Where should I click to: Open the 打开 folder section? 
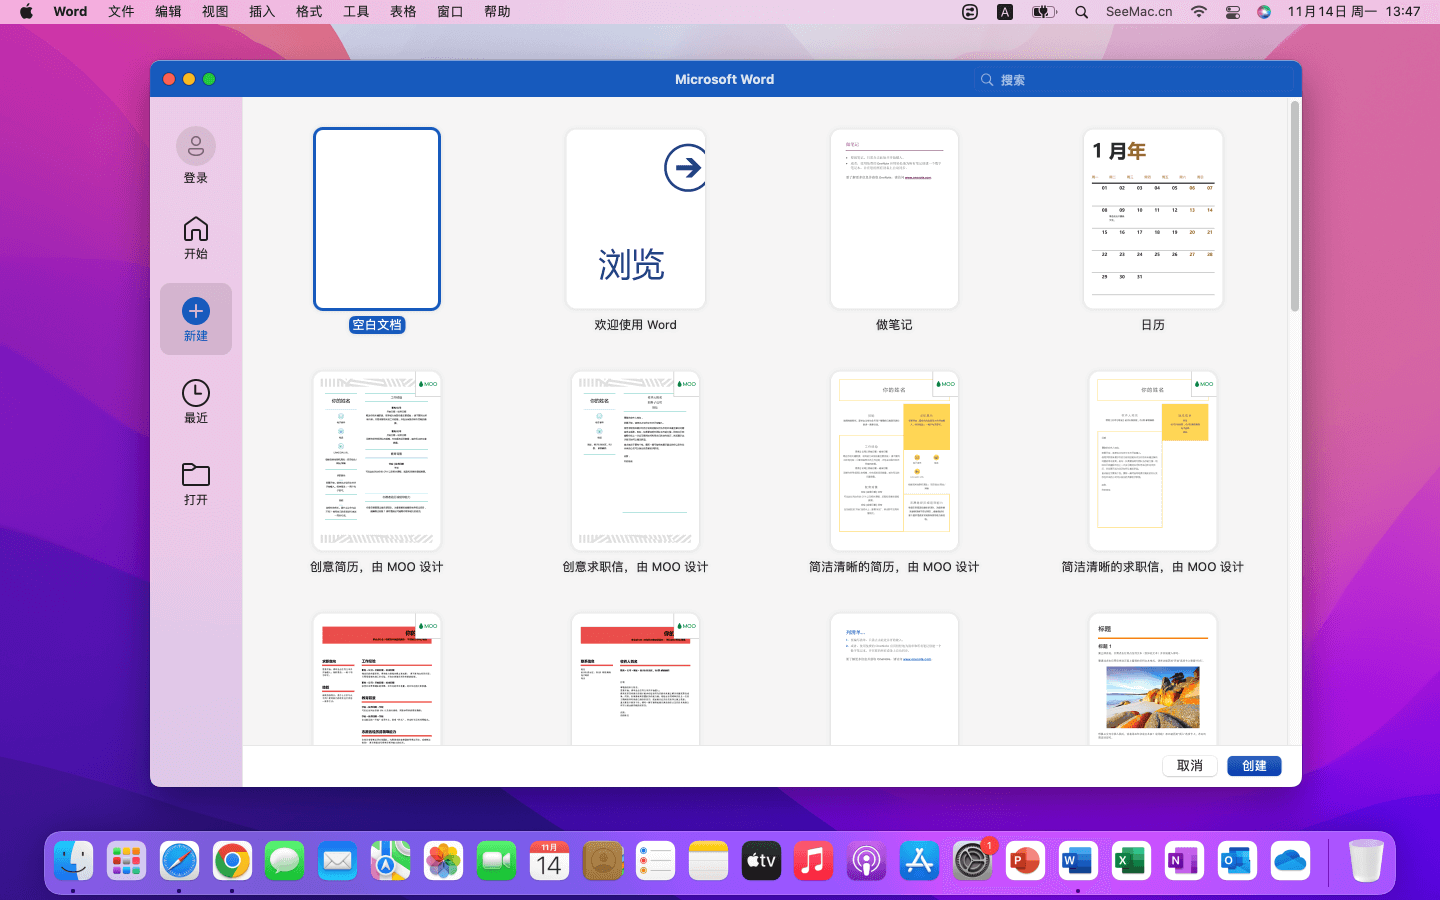click(x=196, y=484)
